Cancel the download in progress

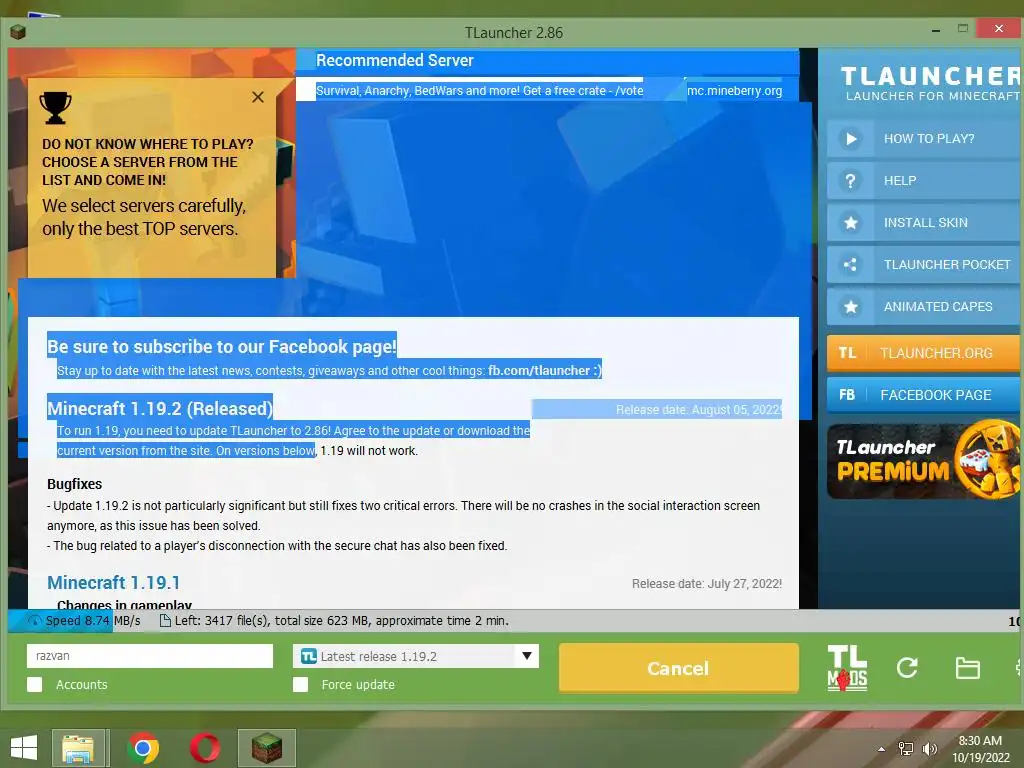(x=679, y=668)
